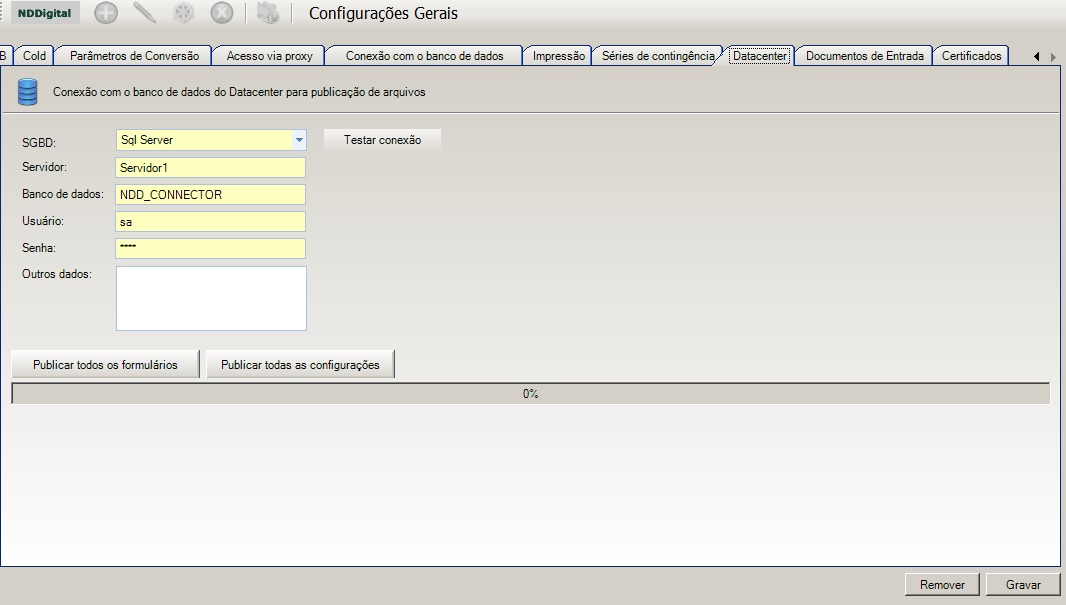This screenshot has width=1066, height=605.
Task: Click the 0% progress bar
Action: (x=530, y=394)
